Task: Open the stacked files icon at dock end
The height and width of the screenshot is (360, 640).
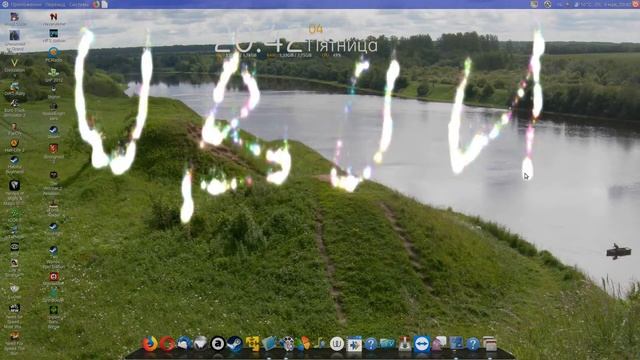Action: pos(489,344)
